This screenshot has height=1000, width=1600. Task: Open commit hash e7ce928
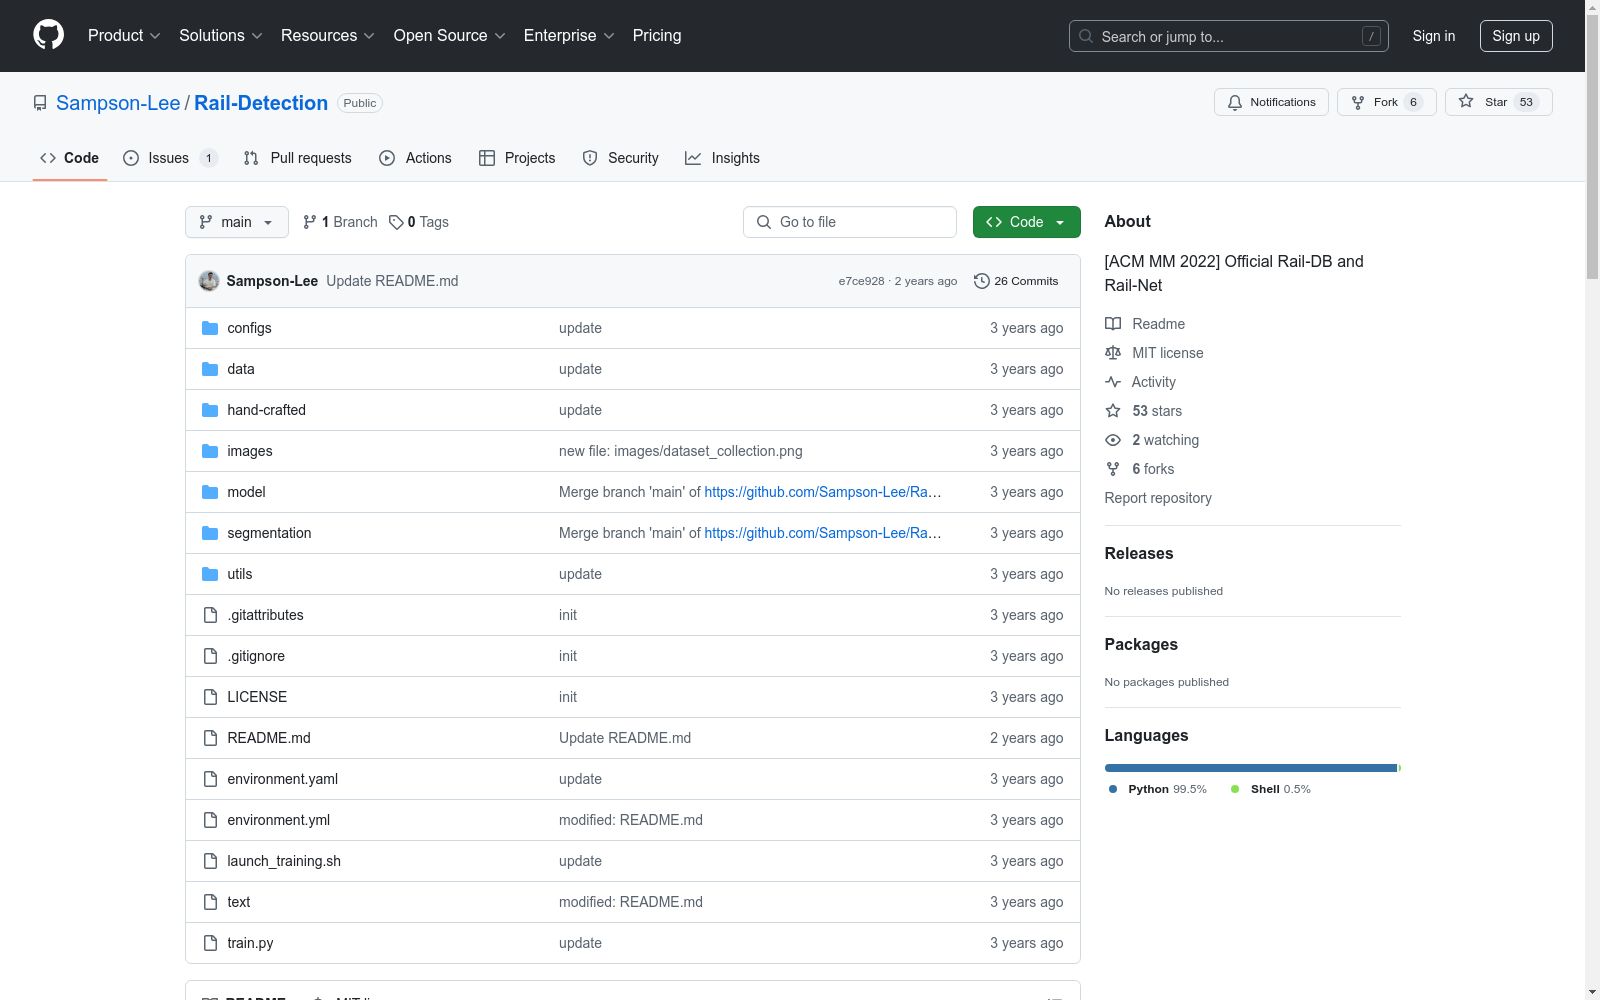pos(862,281)
